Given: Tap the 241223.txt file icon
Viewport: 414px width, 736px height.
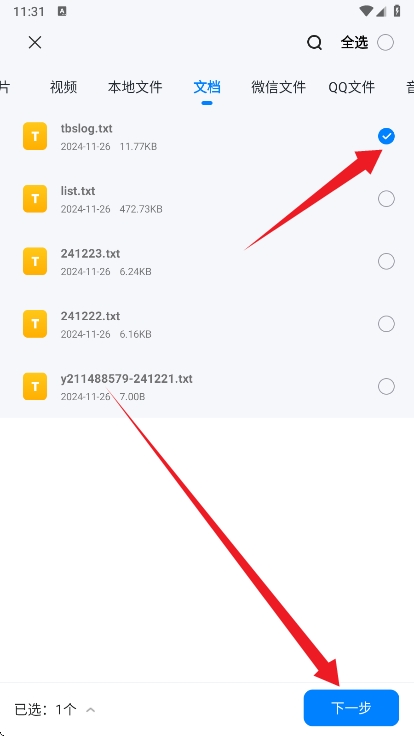Looking at the screenshot, I should tap(35, 261).
